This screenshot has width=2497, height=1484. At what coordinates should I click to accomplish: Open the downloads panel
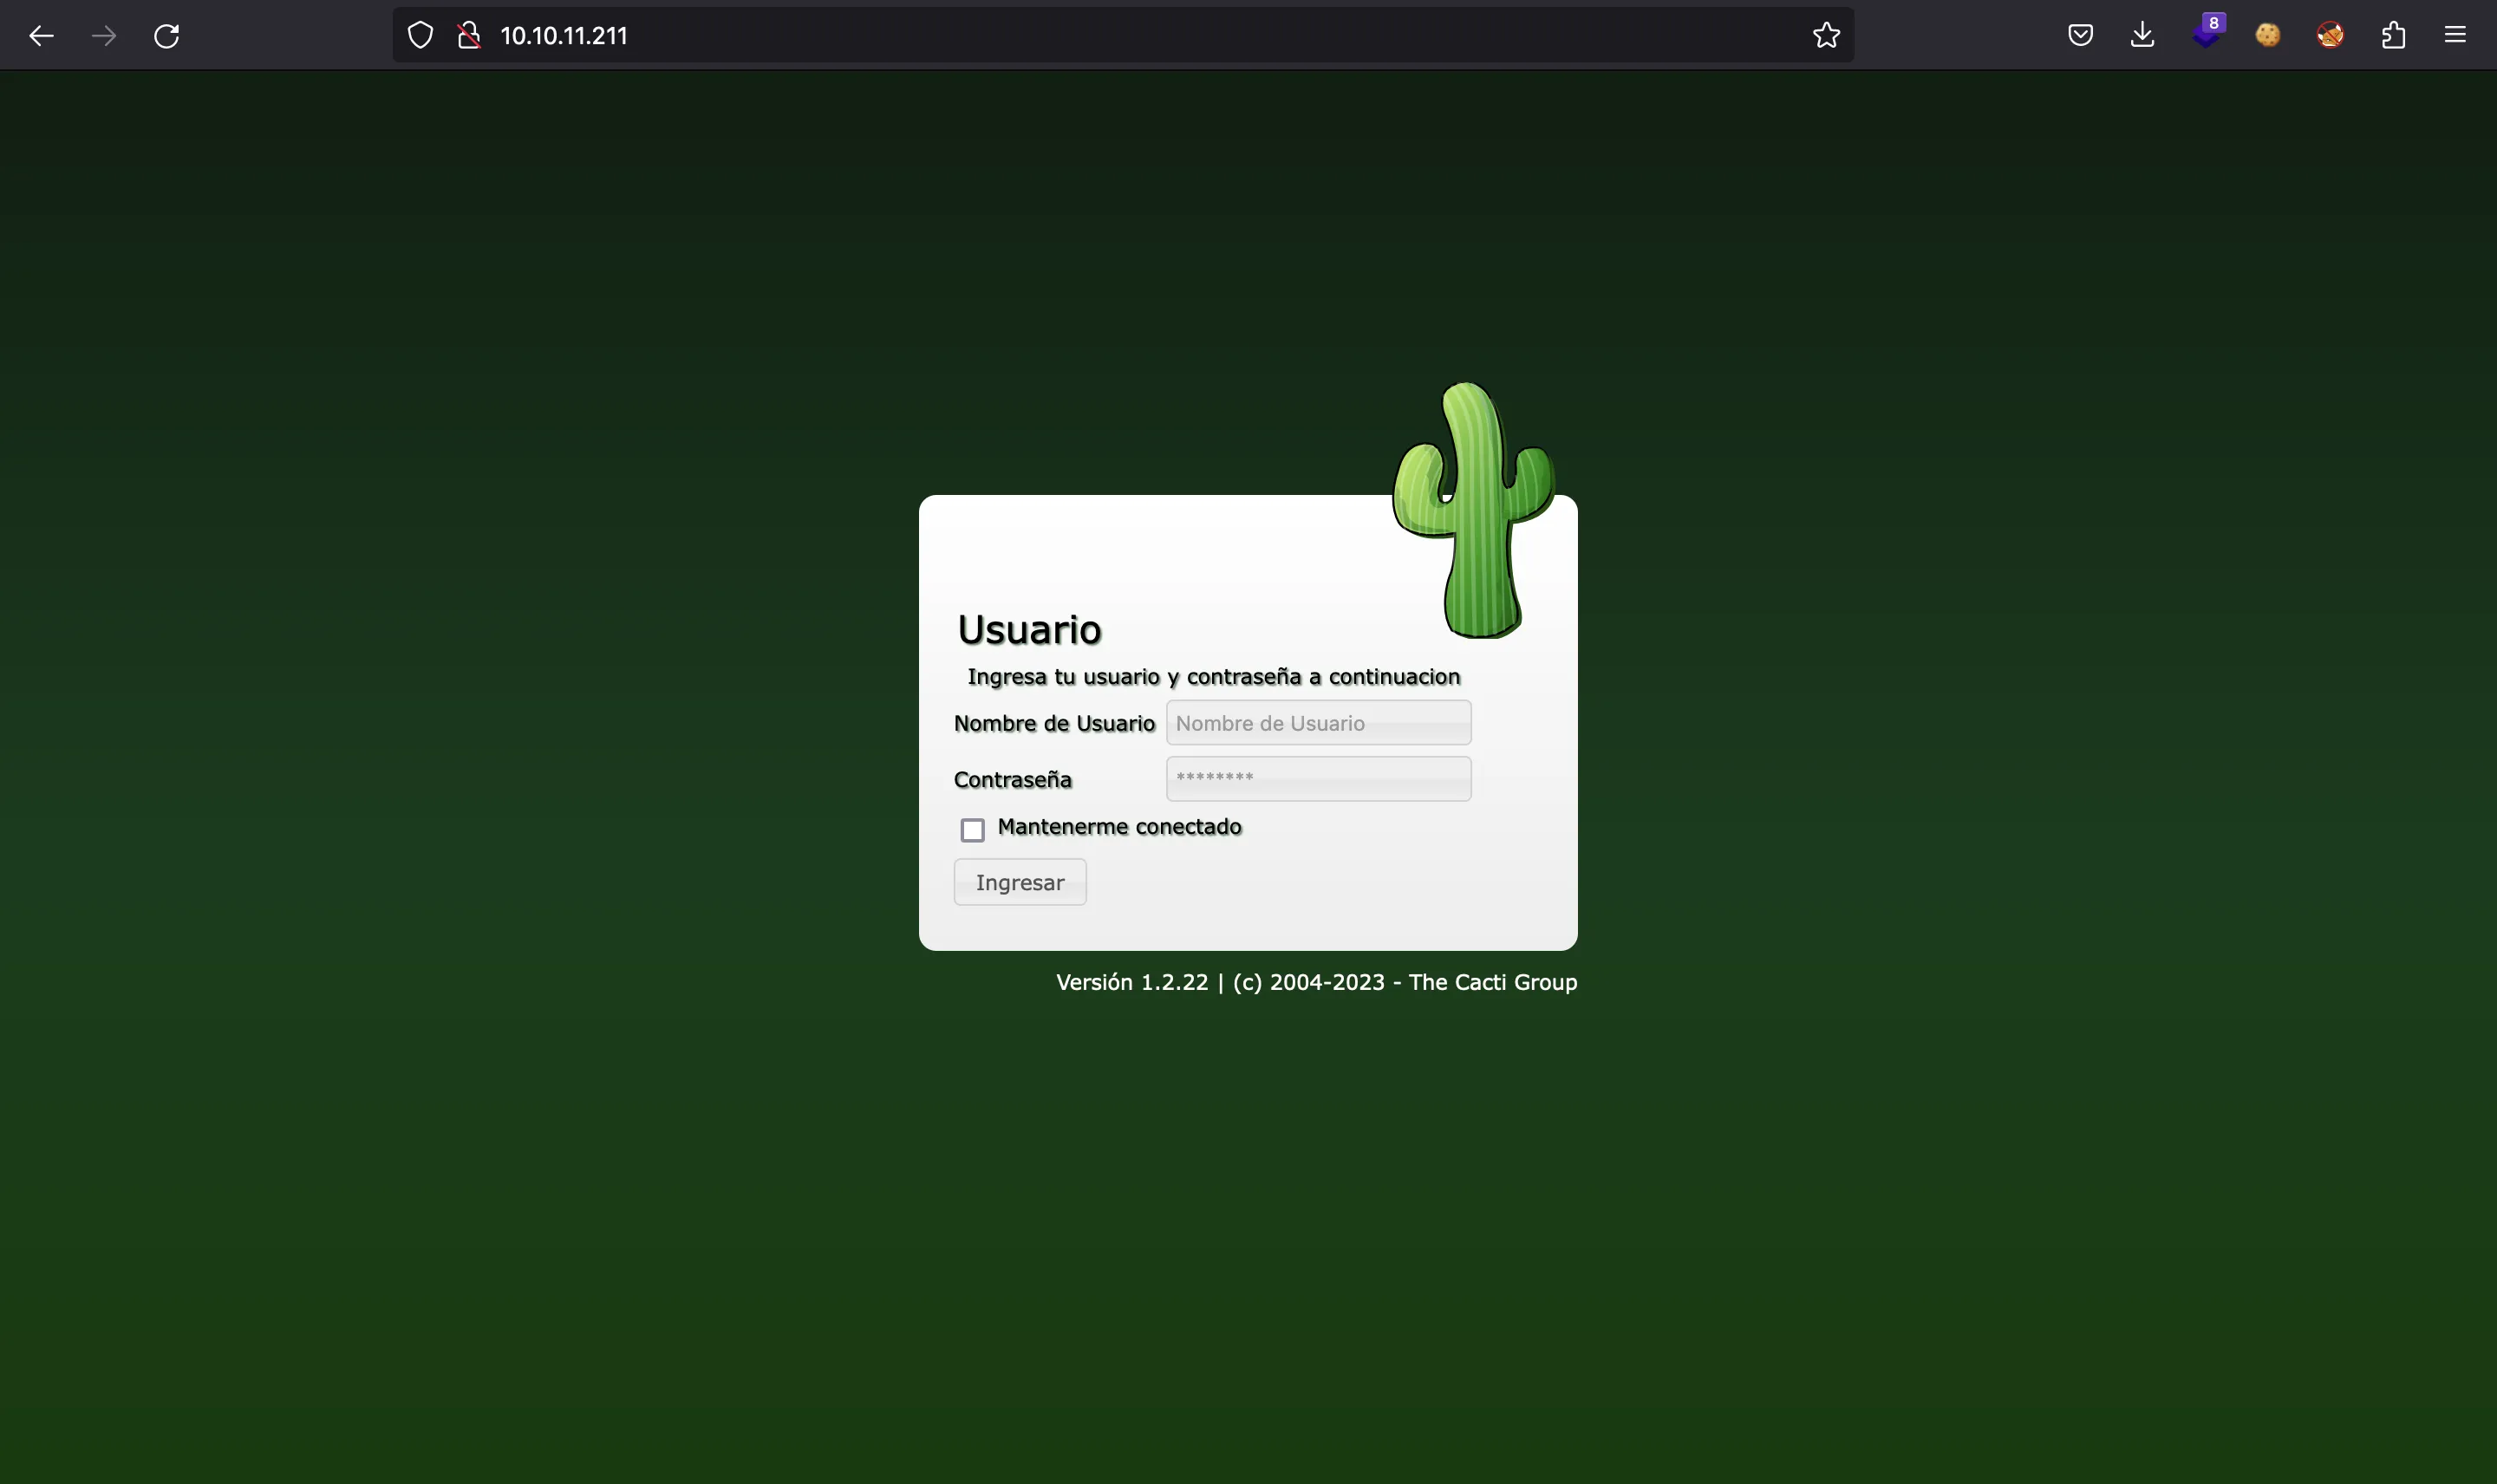point(2142,36)
